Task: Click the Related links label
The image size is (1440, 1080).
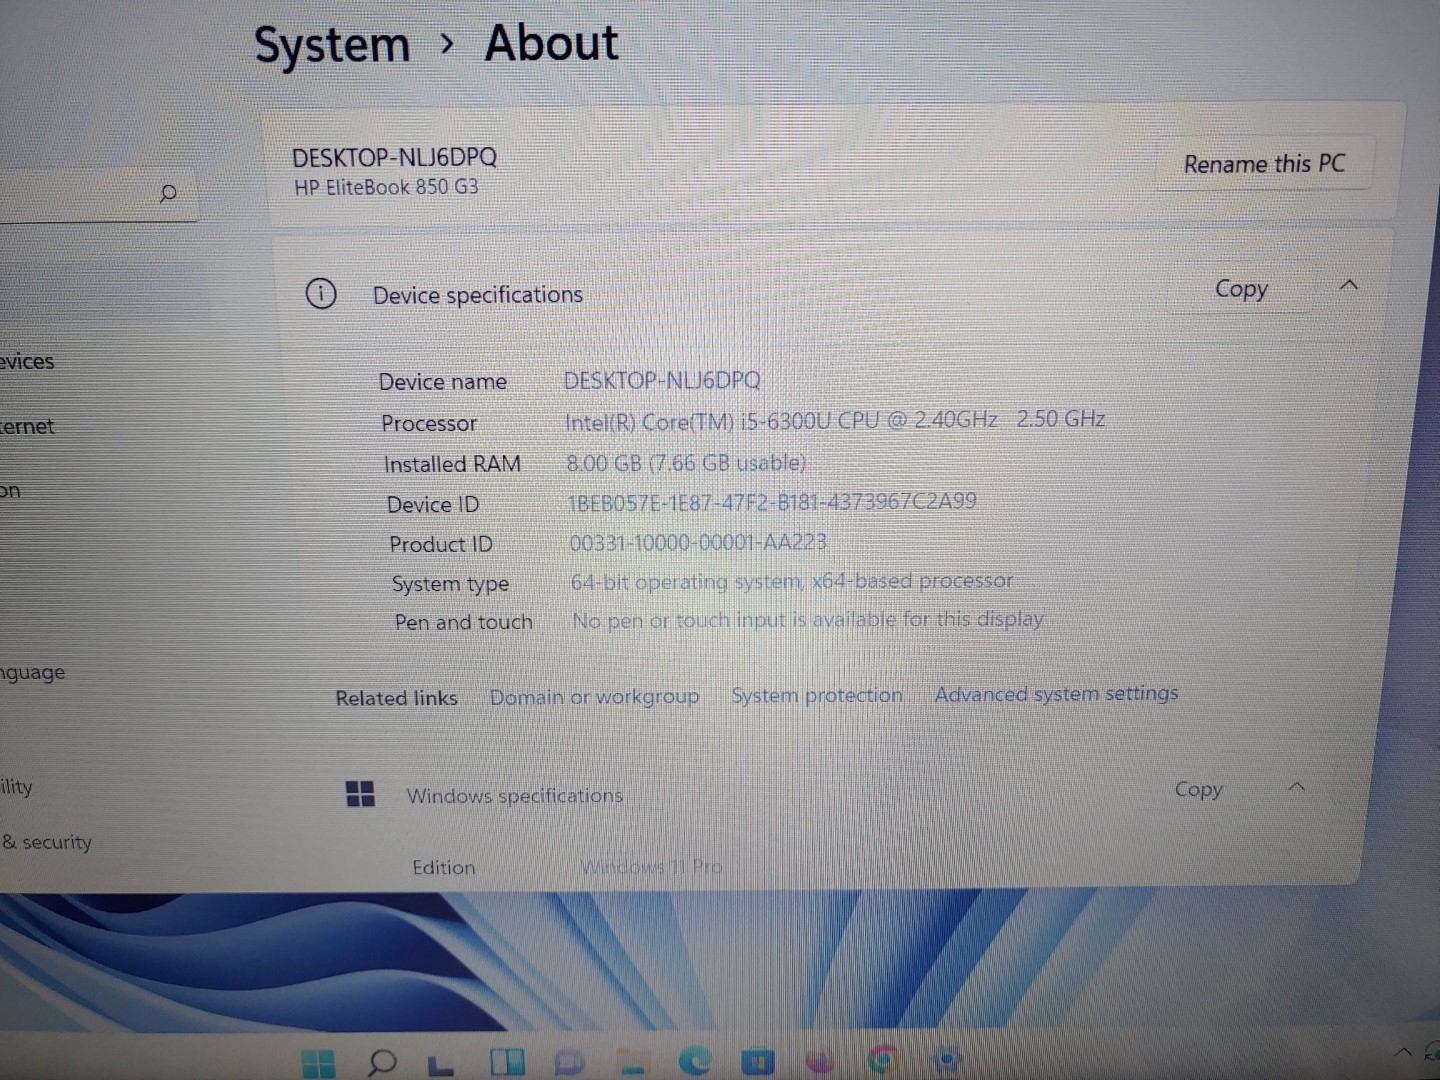Action: coord(396,698)
